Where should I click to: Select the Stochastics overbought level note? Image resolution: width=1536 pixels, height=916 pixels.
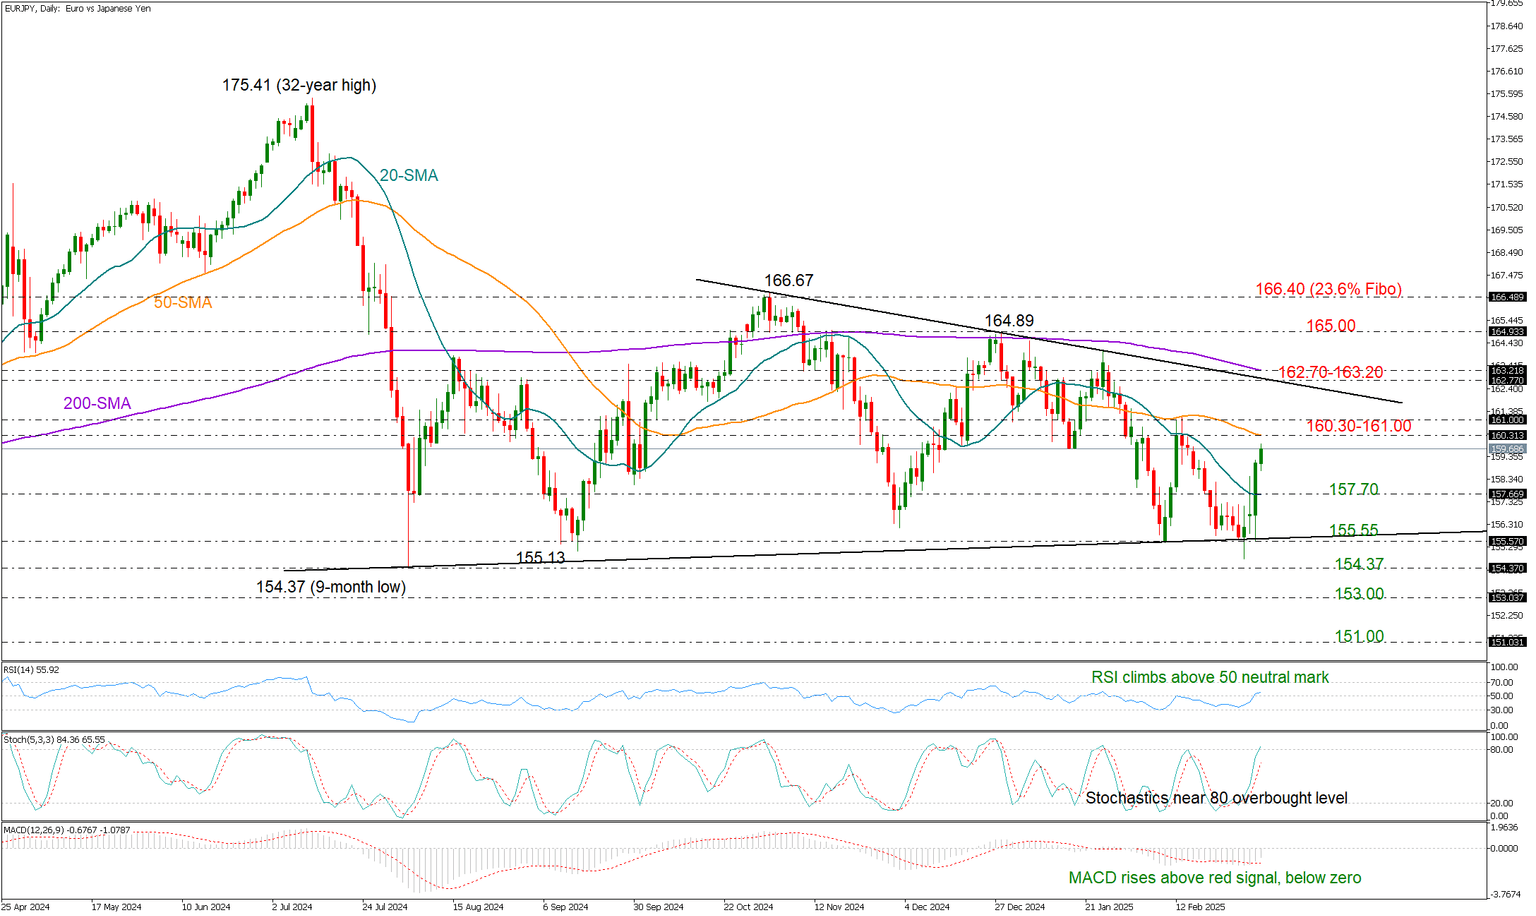pyautogui.click(x=1217, y=798)
